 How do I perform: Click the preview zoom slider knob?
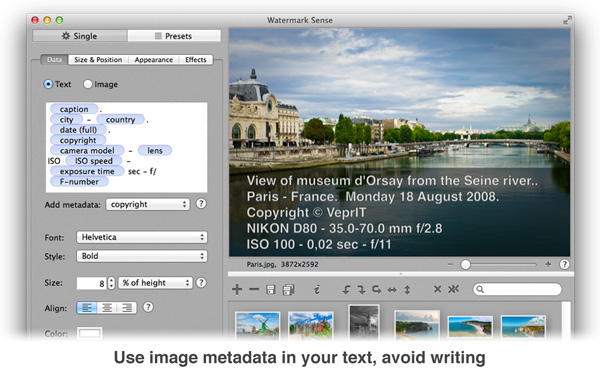point(465,264)
